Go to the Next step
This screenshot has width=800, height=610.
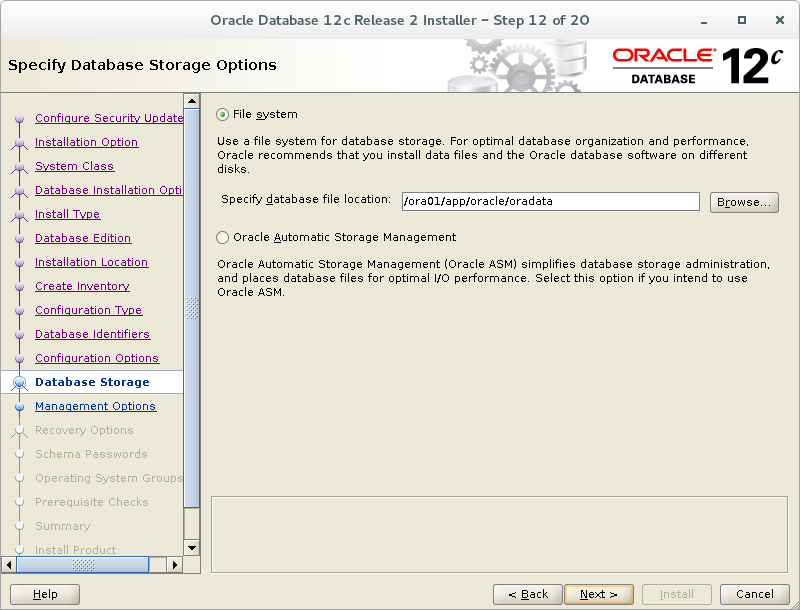pyautogui.click(x=598, y=594)
